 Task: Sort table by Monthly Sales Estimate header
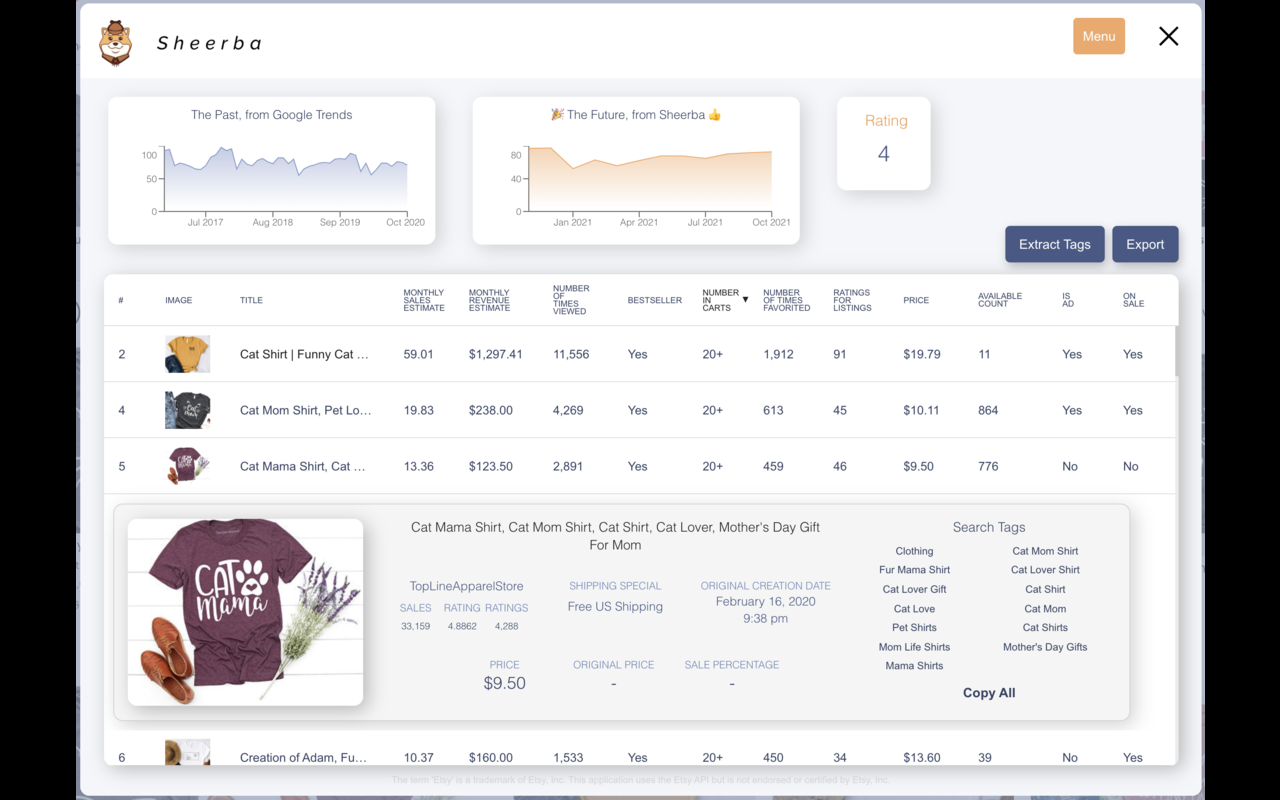click(x=424, y=300)
